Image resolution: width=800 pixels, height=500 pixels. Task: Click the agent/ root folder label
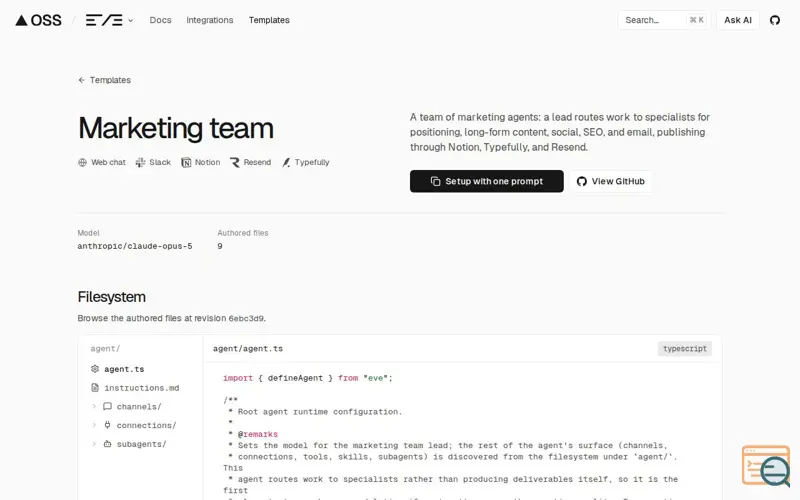(x=105, y=348)
